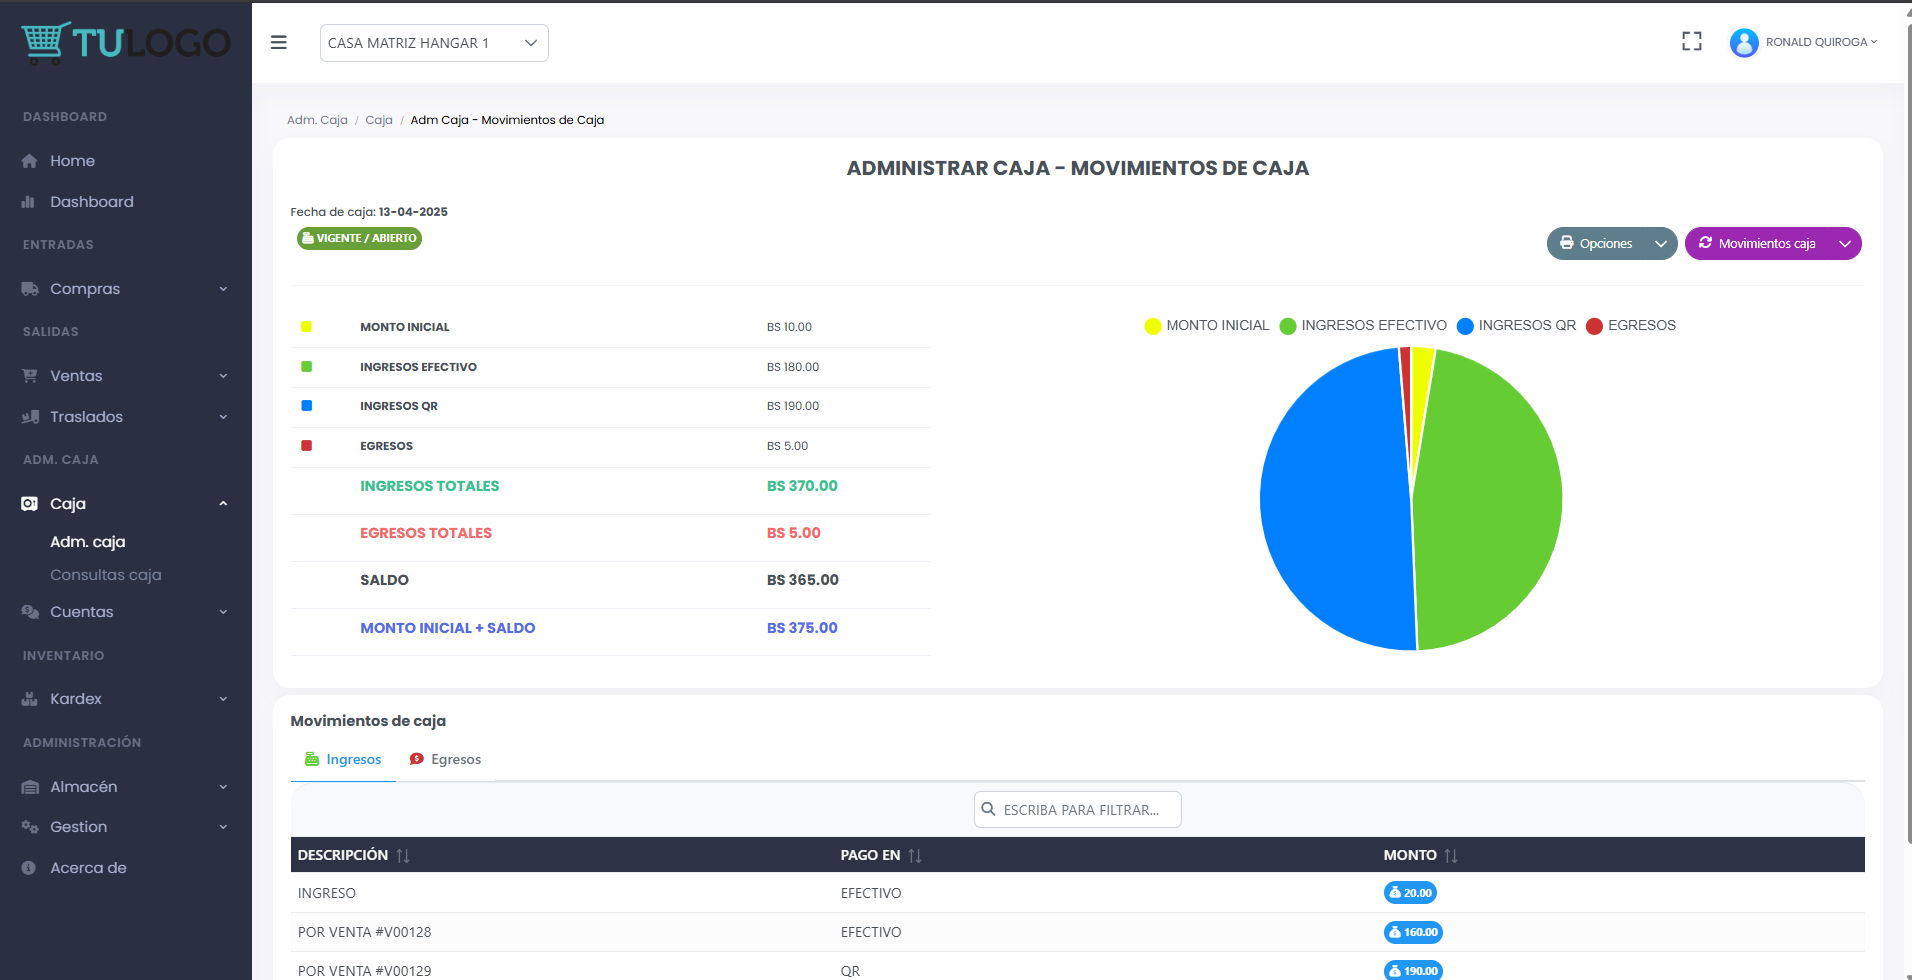The height and width of the screenshot is (980, 1912).
Task: Toggle Egresos legend in chart
Action: (1630, 326)
